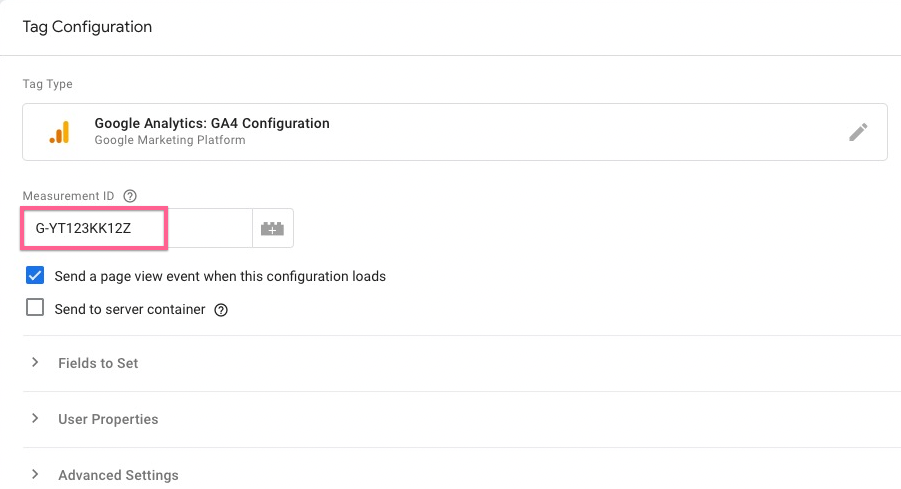Open the Fields to Set section label
The width and height of the screenshot is (901, 489).
pyautogui.click(x=98, y=363)
